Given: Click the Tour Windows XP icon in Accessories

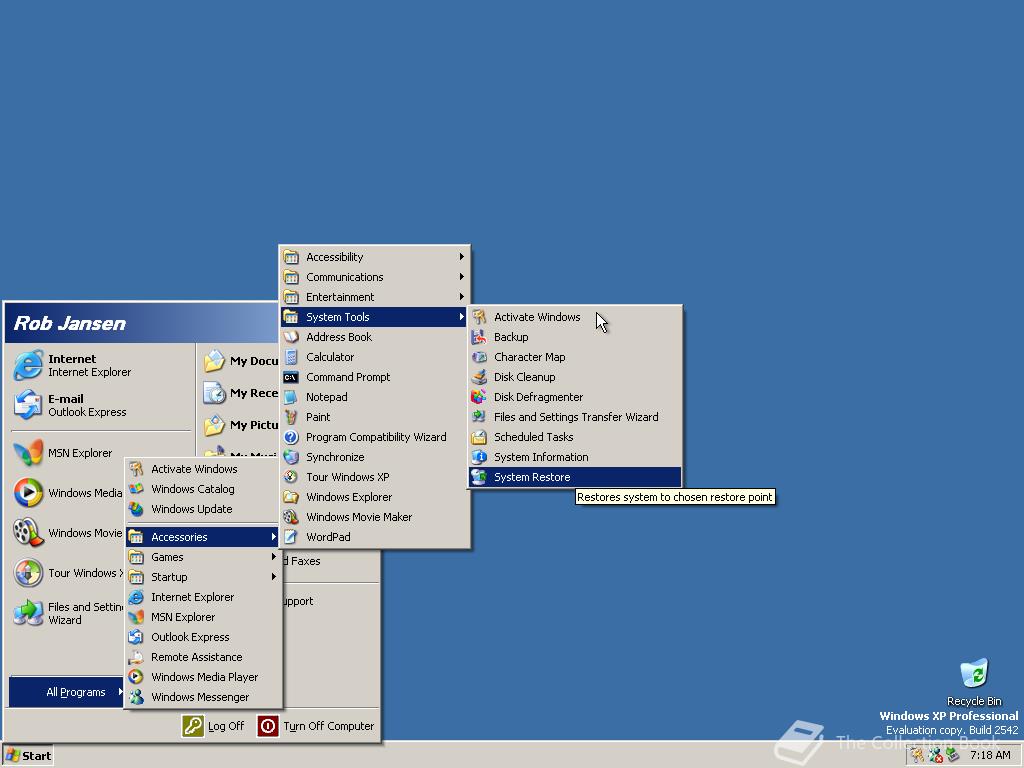Looking at the screenshot, I should pyautogui.click(x=291, y=477).
